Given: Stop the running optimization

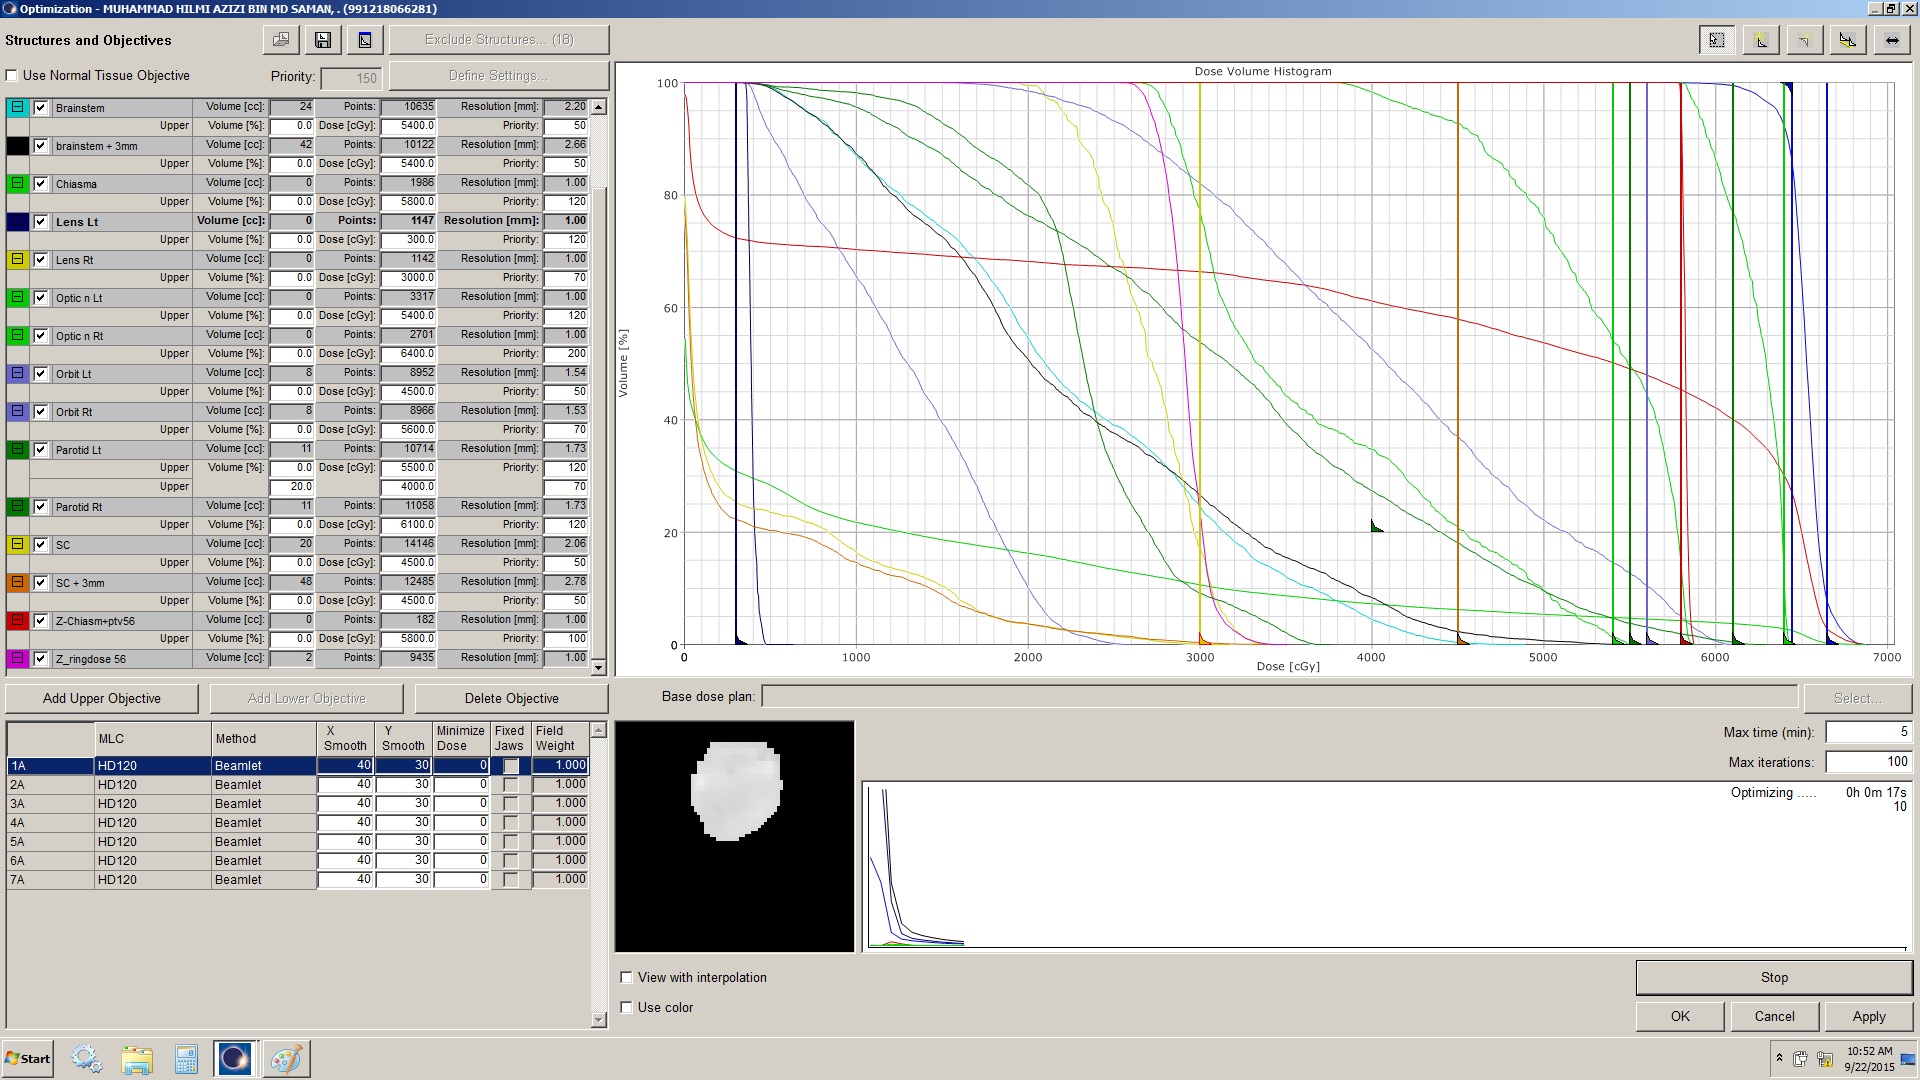Looking at the screenshot, I should click(1774, 977).
